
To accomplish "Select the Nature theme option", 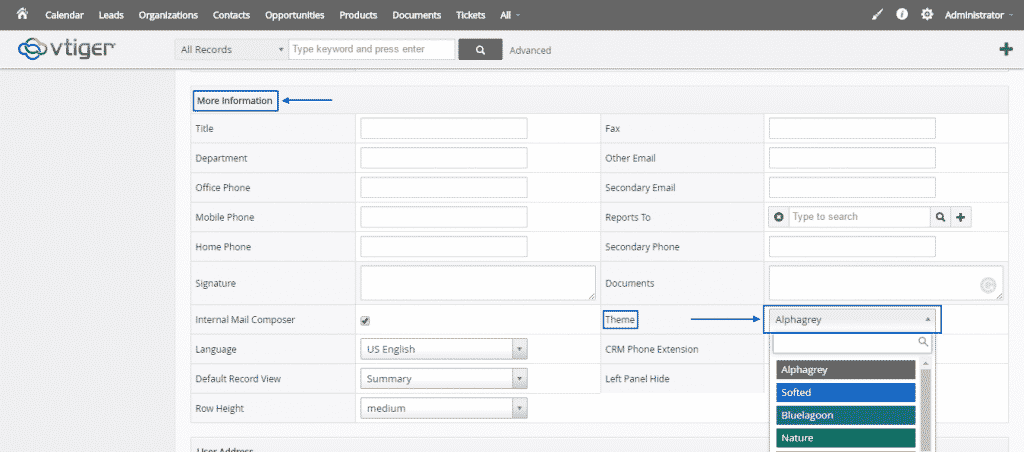I will tap(846, 438).
